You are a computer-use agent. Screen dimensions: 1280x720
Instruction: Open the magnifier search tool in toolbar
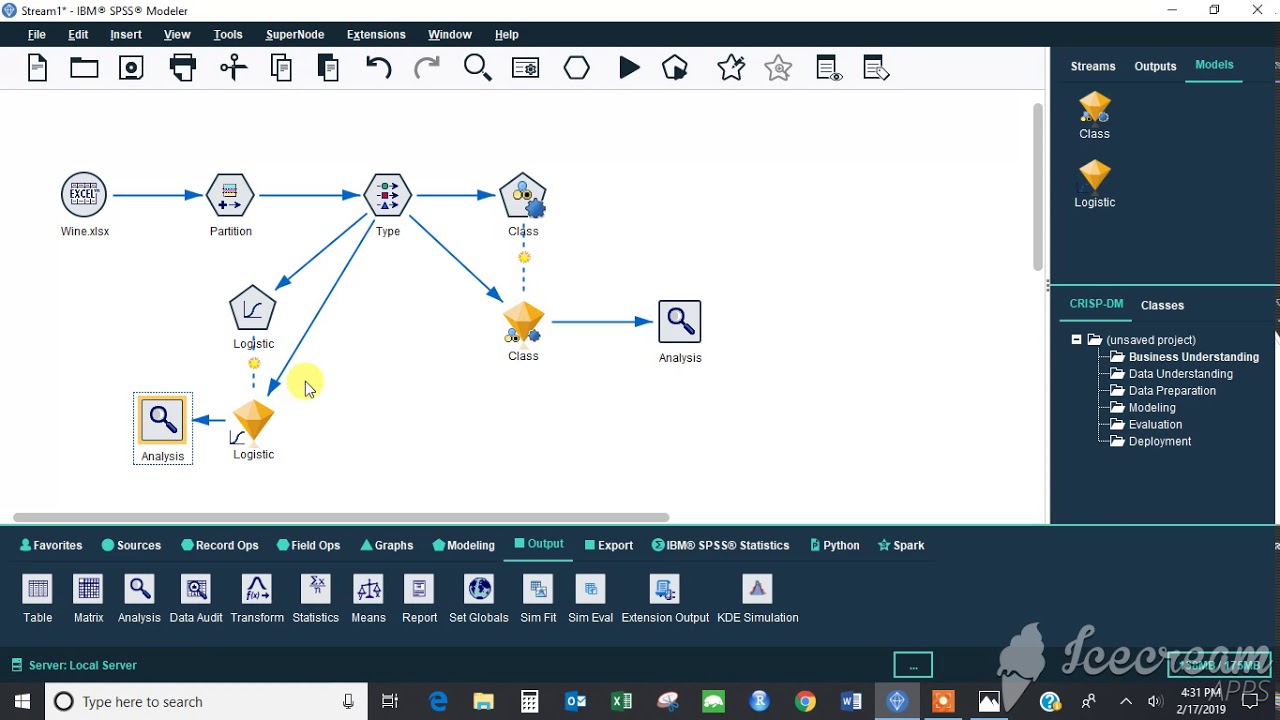(477, 68)
